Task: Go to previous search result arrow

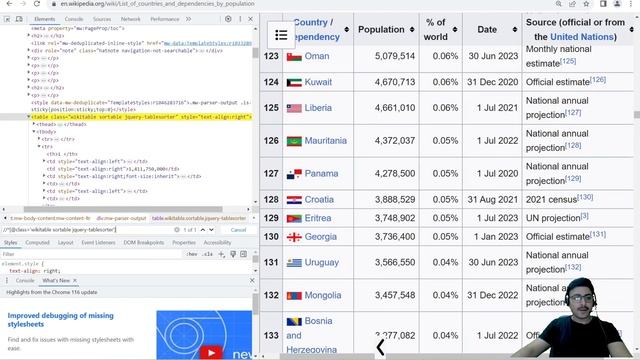Action: click(x=203, y=230)
